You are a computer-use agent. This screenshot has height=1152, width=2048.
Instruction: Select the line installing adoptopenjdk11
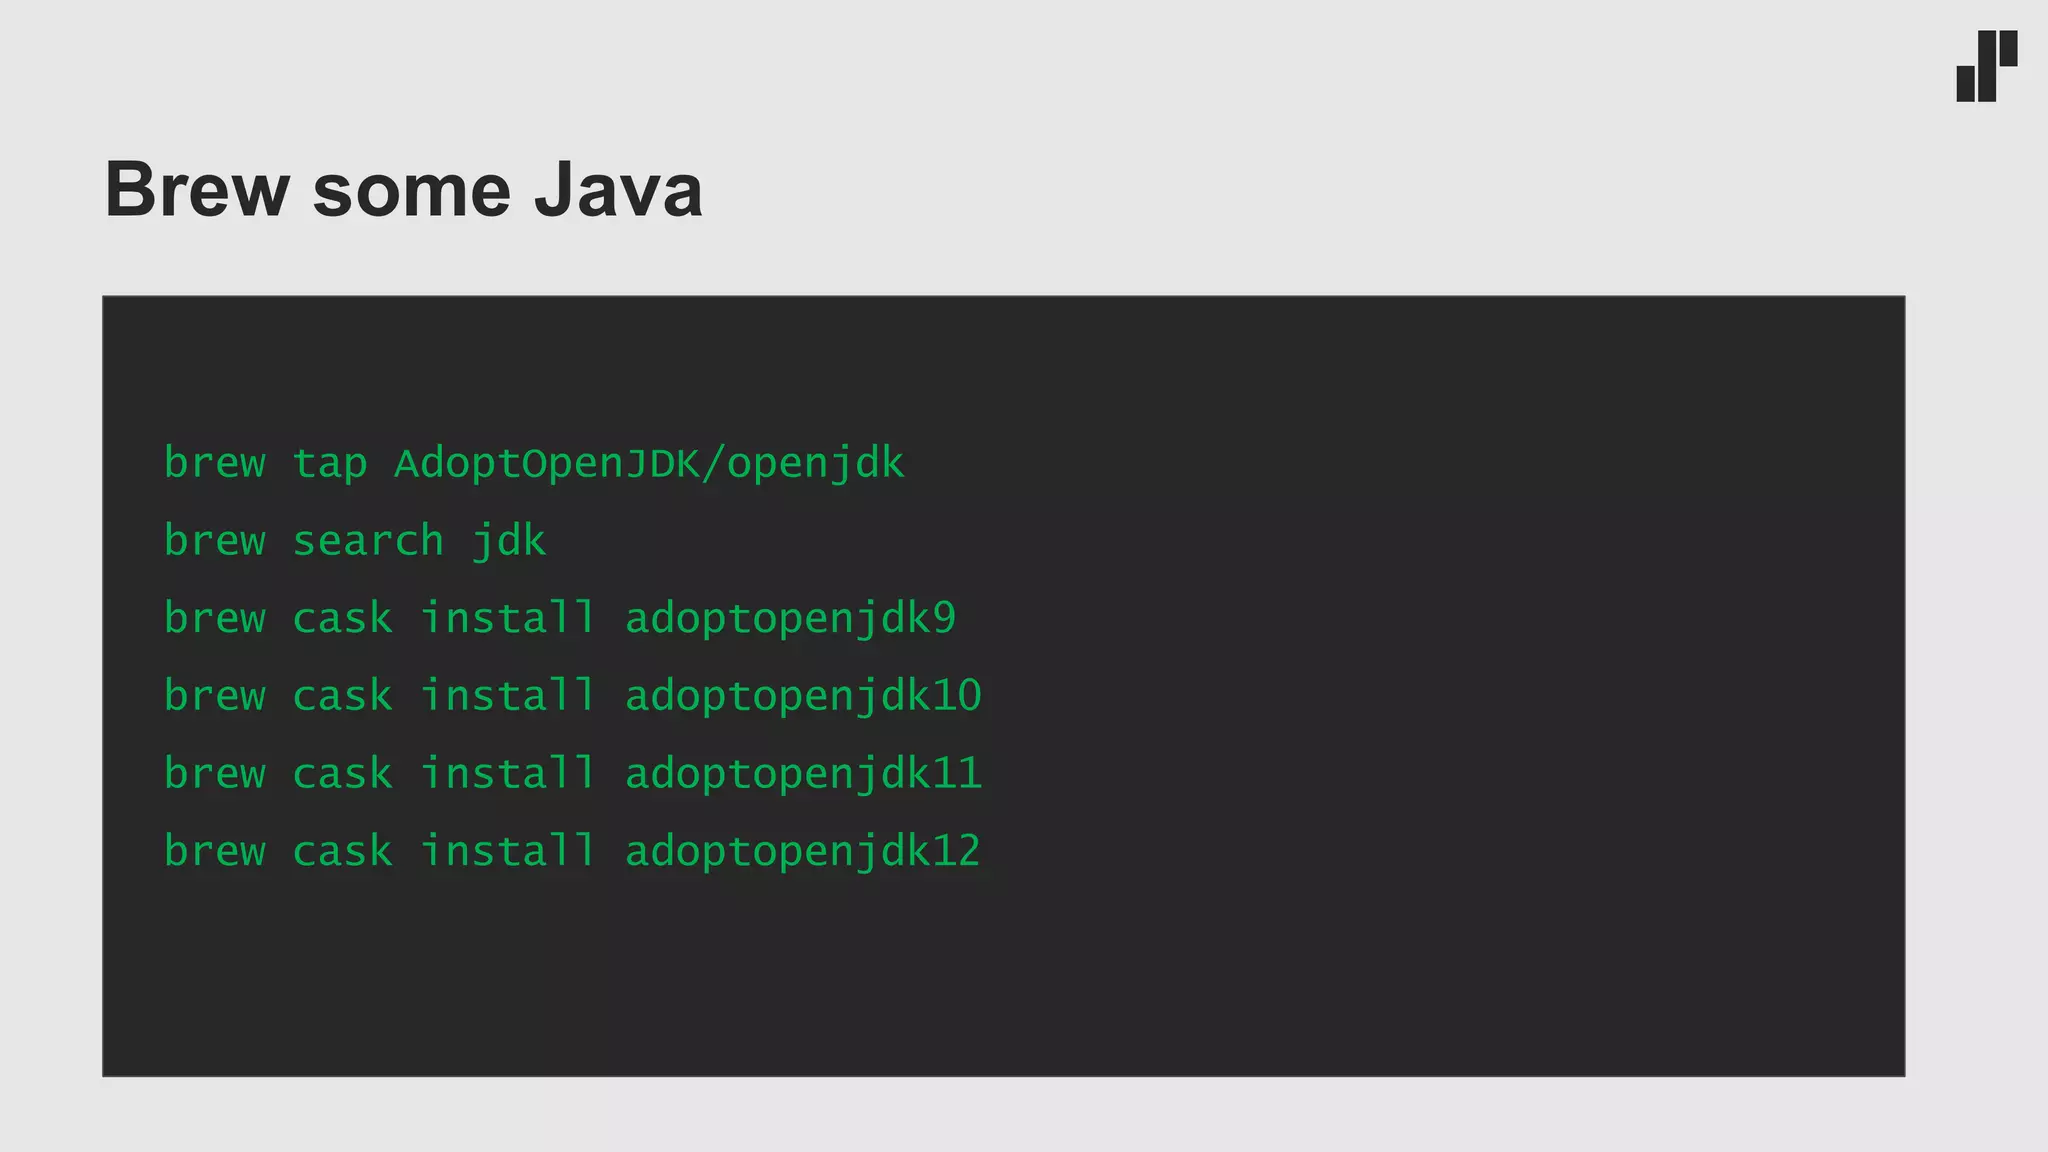(573, 774)
